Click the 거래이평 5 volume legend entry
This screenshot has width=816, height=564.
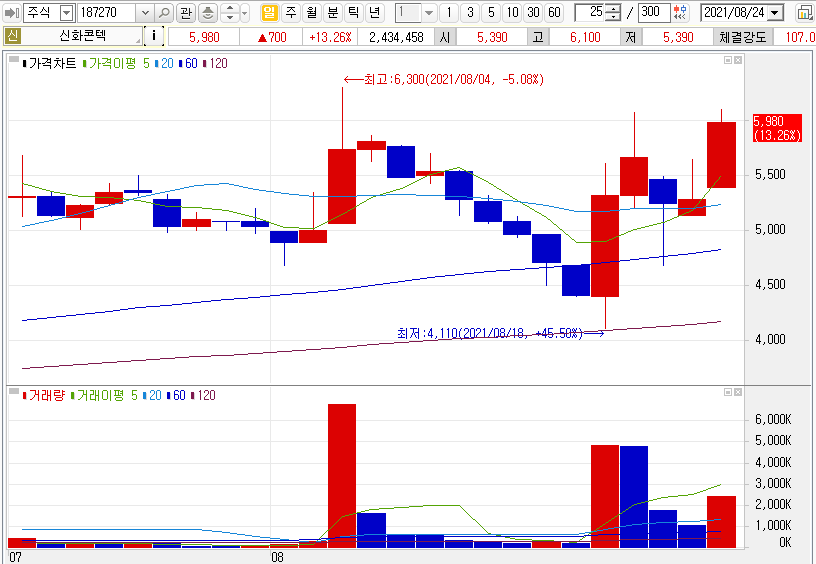point(104,395)
